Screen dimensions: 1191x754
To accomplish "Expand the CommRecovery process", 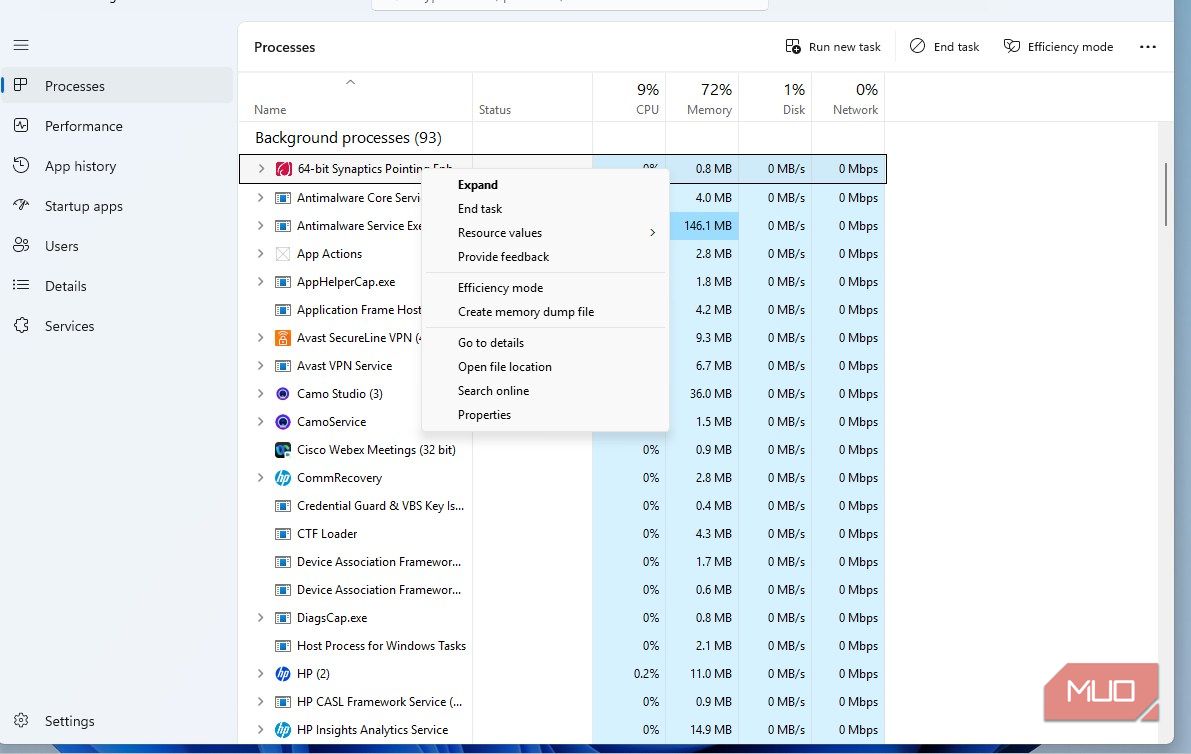I will tap(261, 478).
